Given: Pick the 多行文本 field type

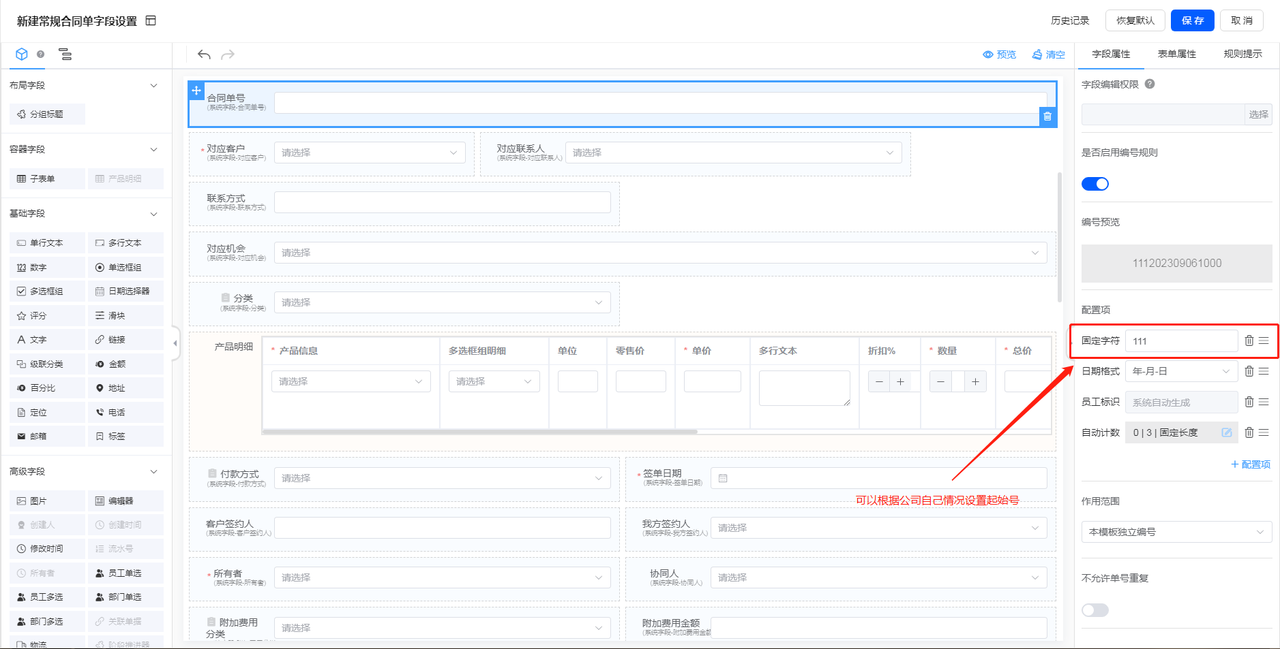Looking at the screenshot, I should tap(126, 243).
